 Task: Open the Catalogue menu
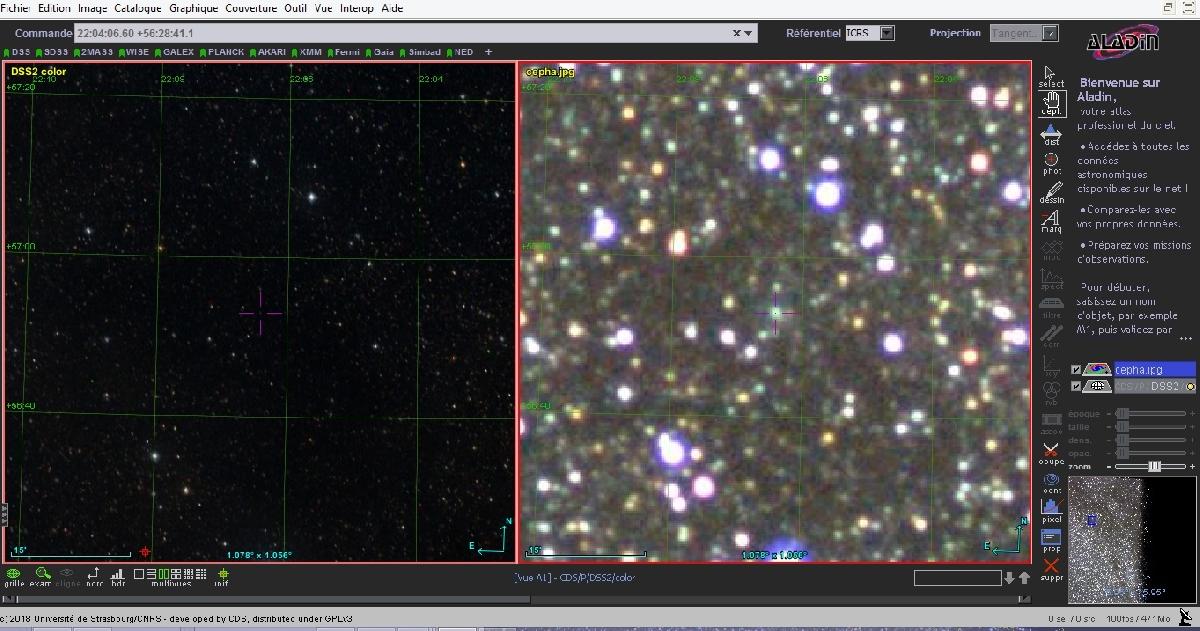pyautogui.click(x=138, y=8)
